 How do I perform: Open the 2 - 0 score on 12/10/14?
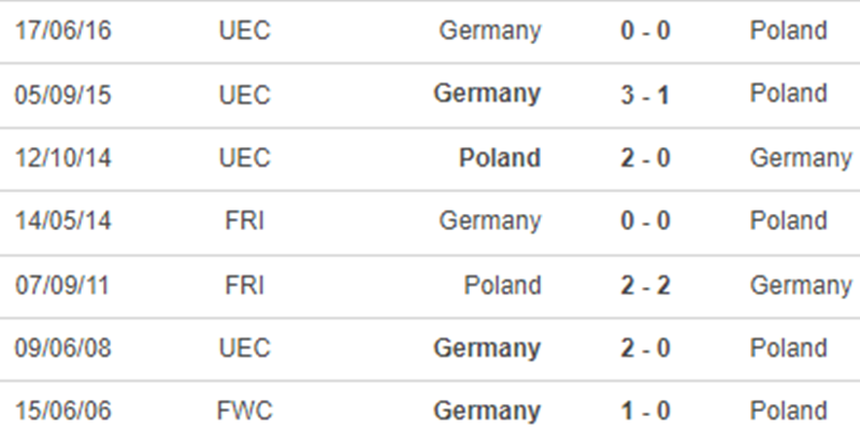click(645, 158)
